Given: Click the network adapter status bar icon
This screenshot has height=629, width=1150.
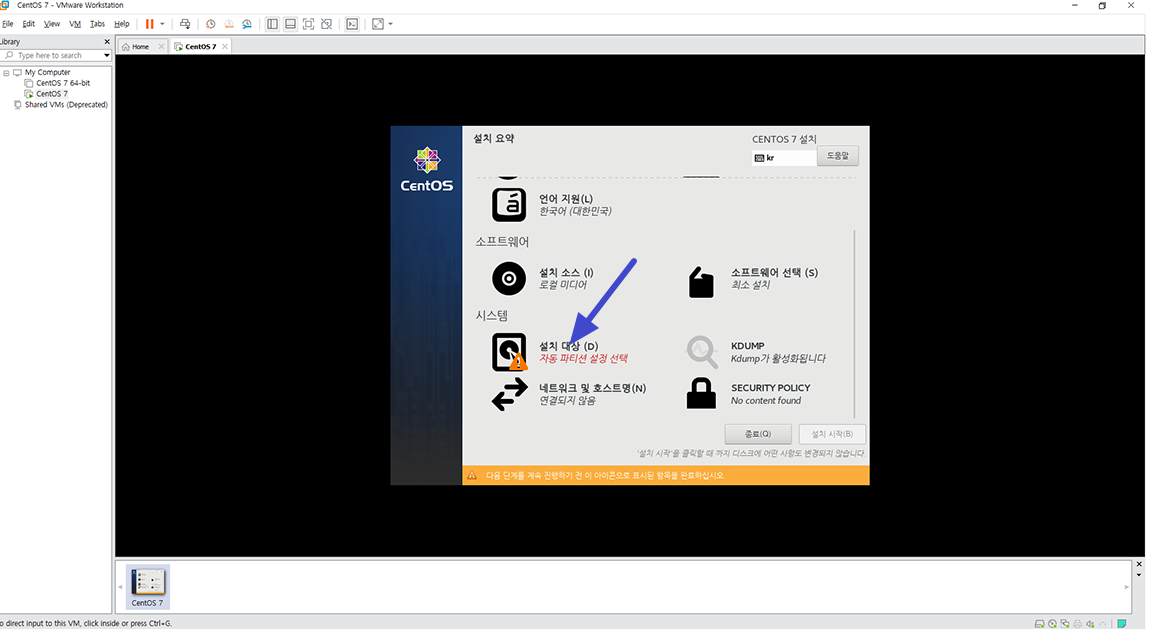Looking at the screenshot, I should tap(1065, 624).
